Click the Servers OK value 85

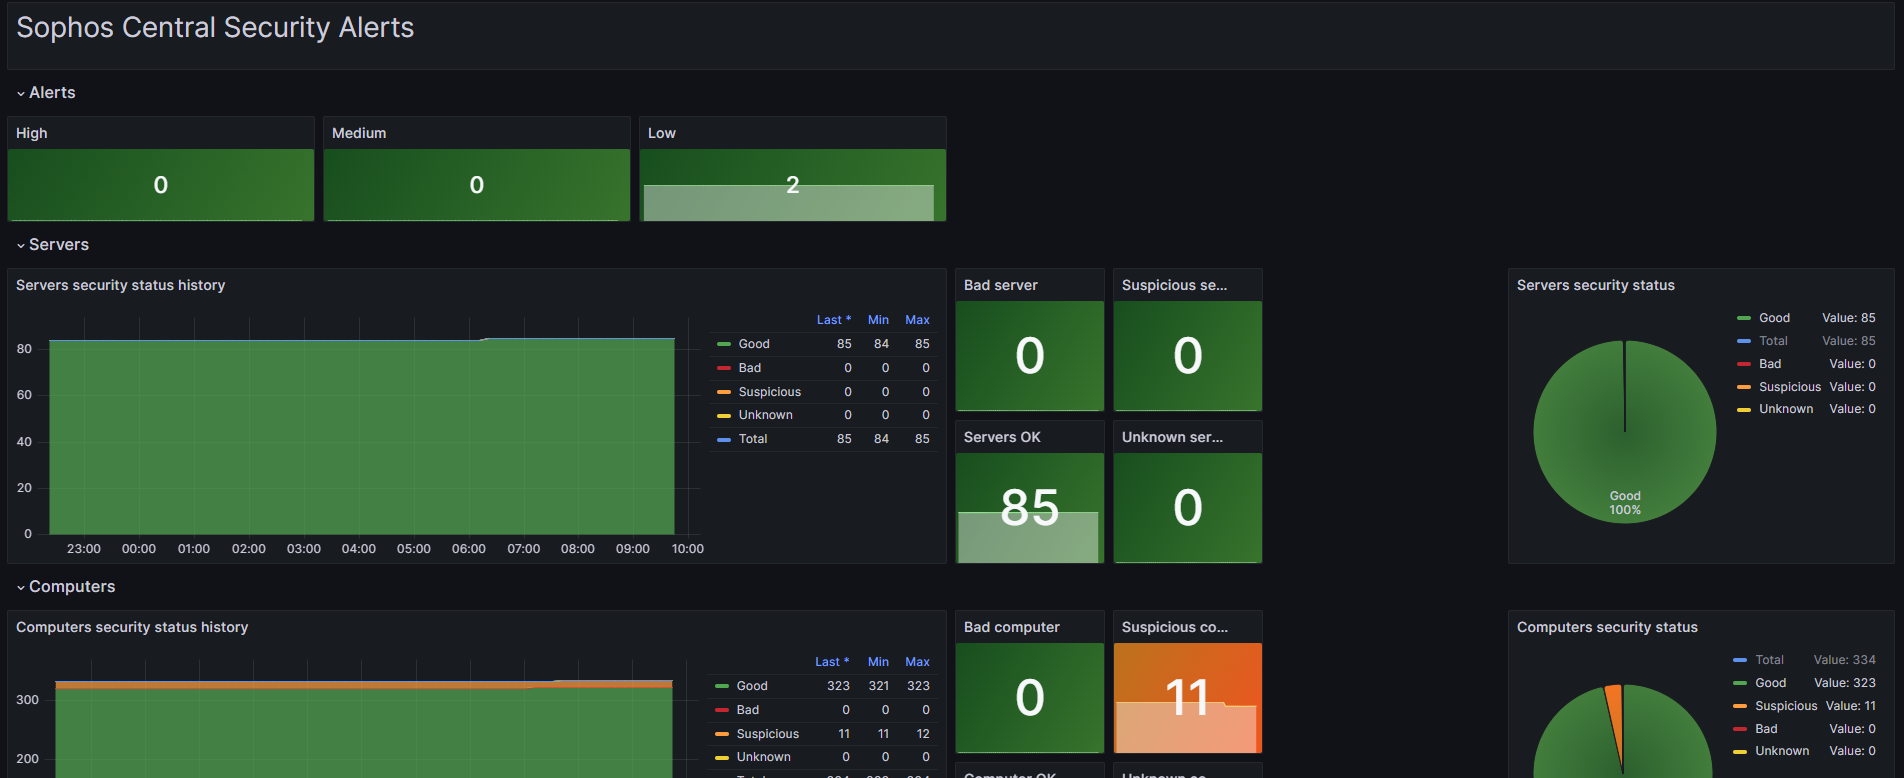[x=1030, y=508]
